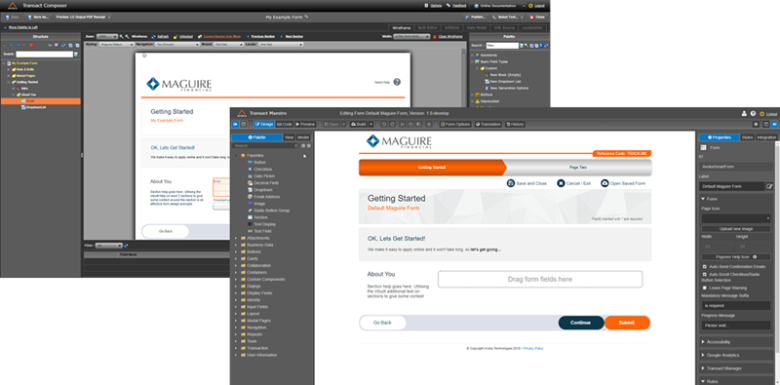Switch to the Model tab in Maestro
780x385 pixels.
(x=303, y=137)
